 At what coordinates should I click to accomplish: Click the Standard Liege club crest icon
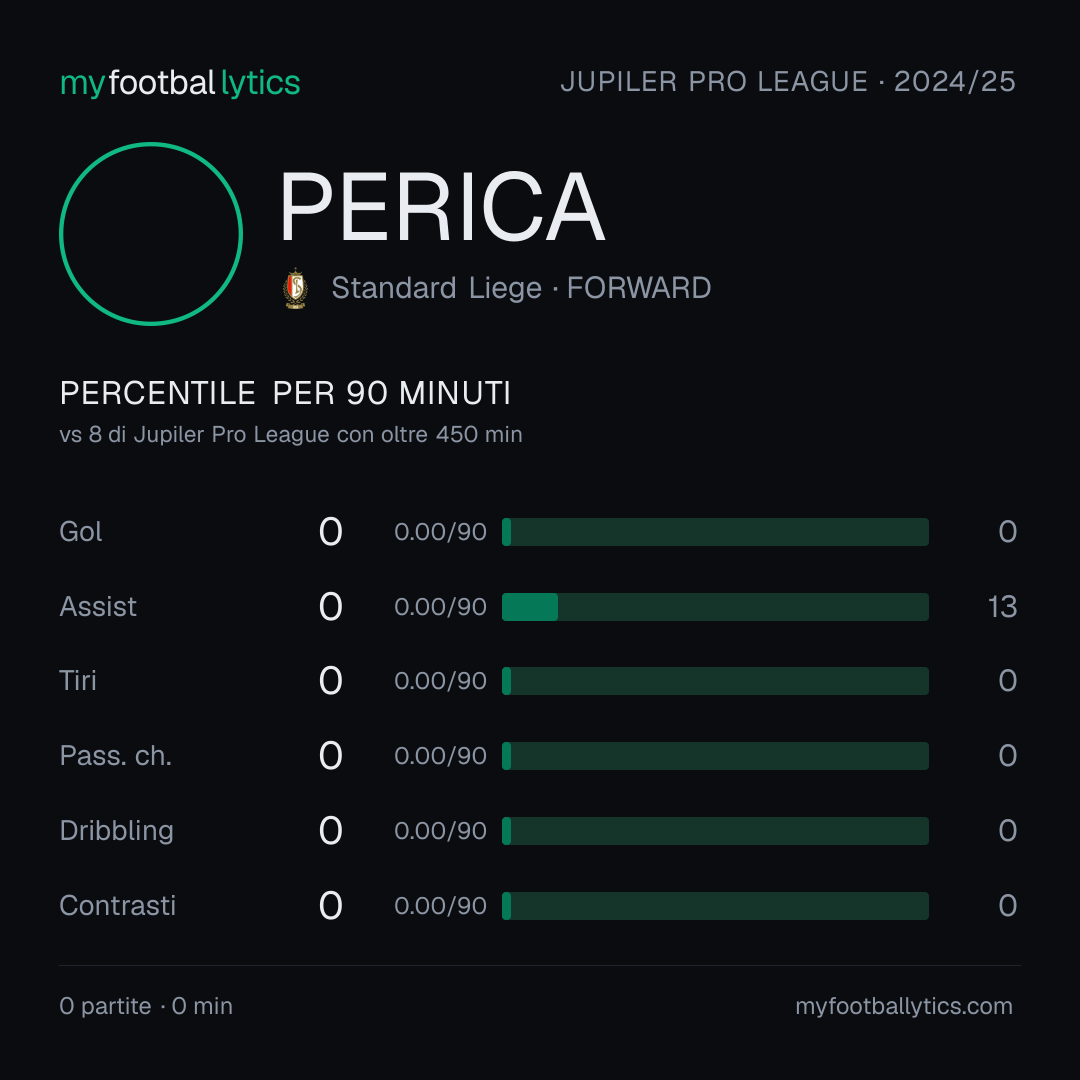(295, 289)
